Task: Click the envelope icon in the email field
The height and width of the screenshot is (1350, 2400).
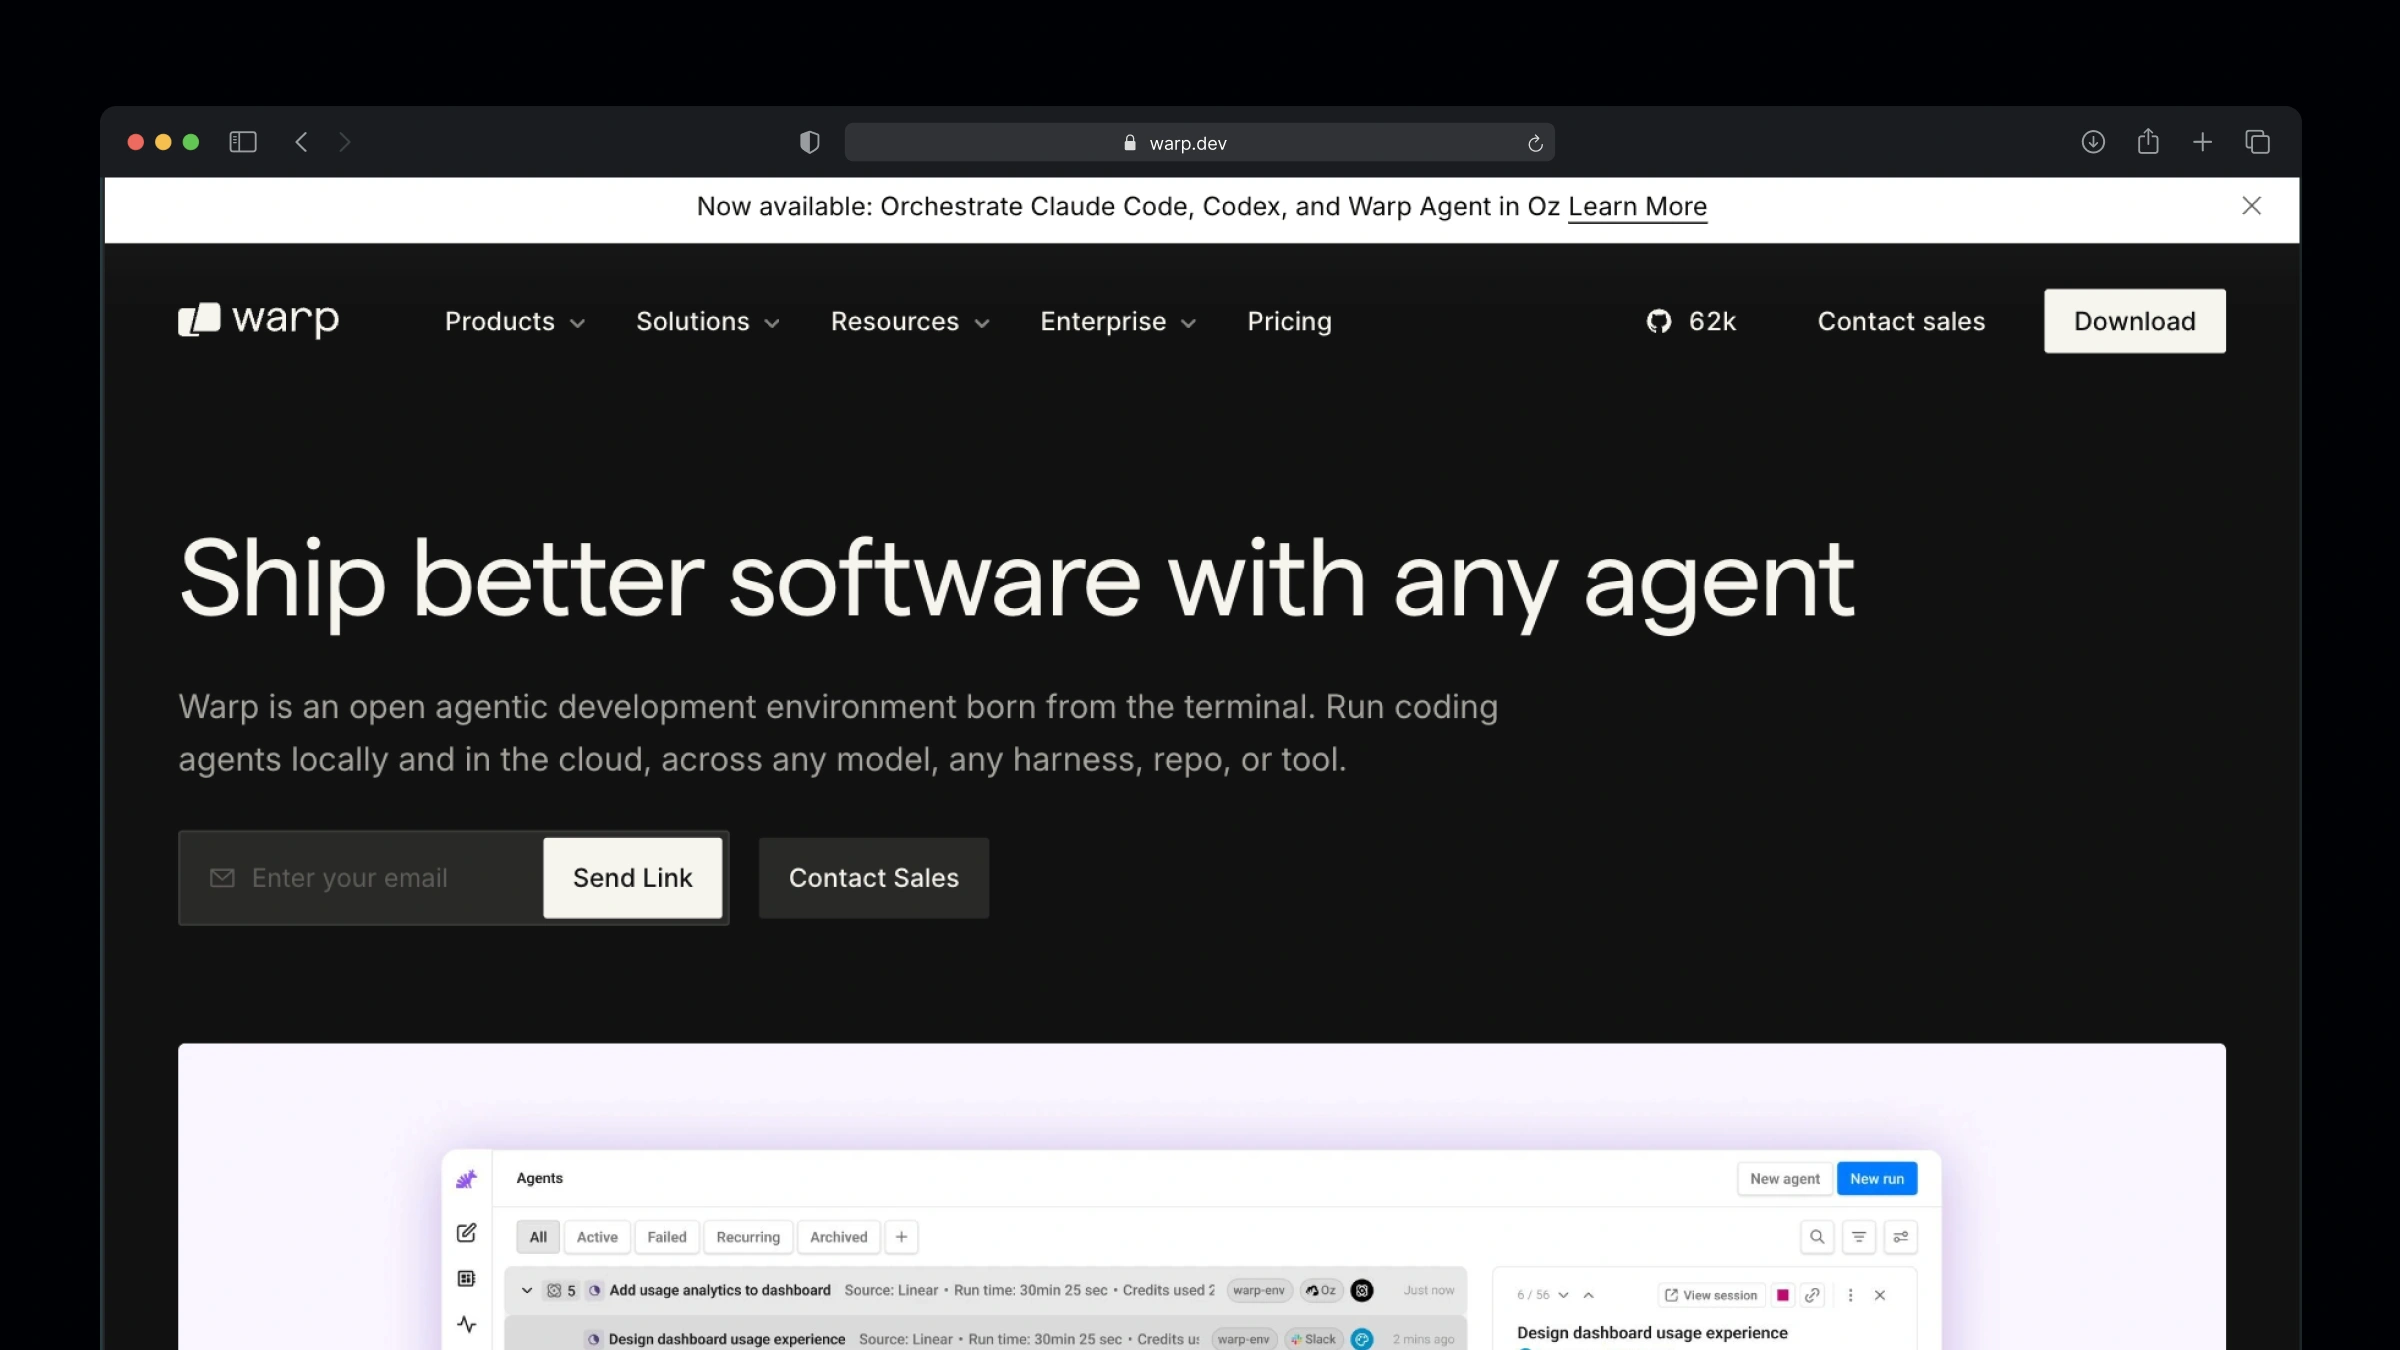Action: point(222,877)
